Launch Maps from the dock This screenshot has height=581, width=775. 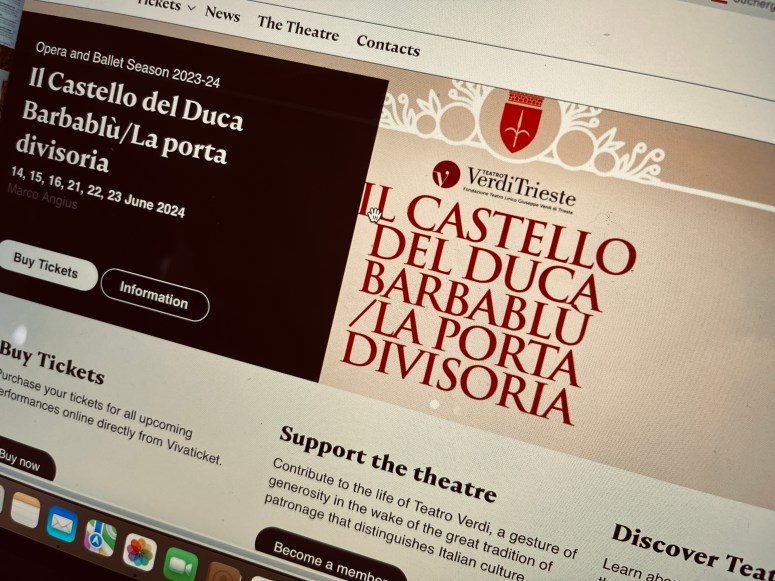(x=100, y=538)
